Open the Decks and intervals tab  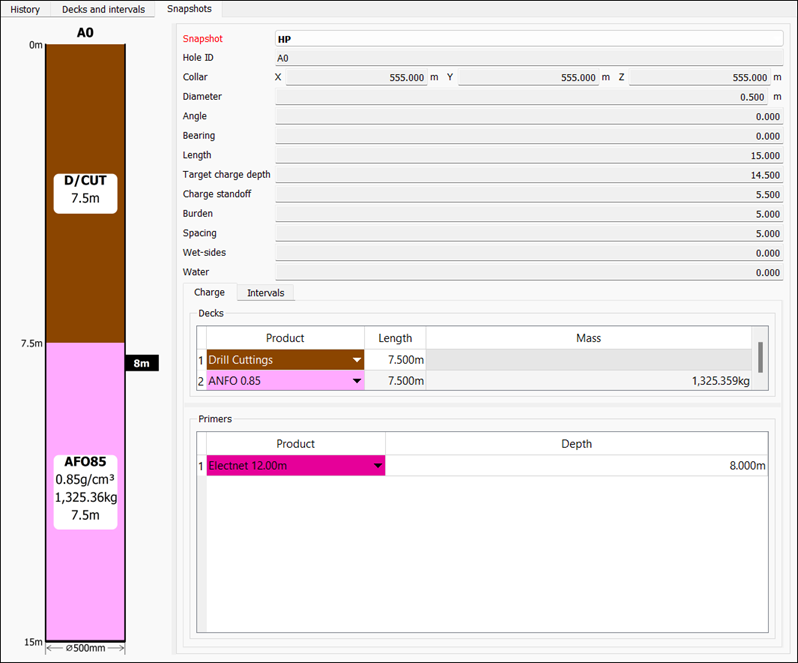coord(103,9)
